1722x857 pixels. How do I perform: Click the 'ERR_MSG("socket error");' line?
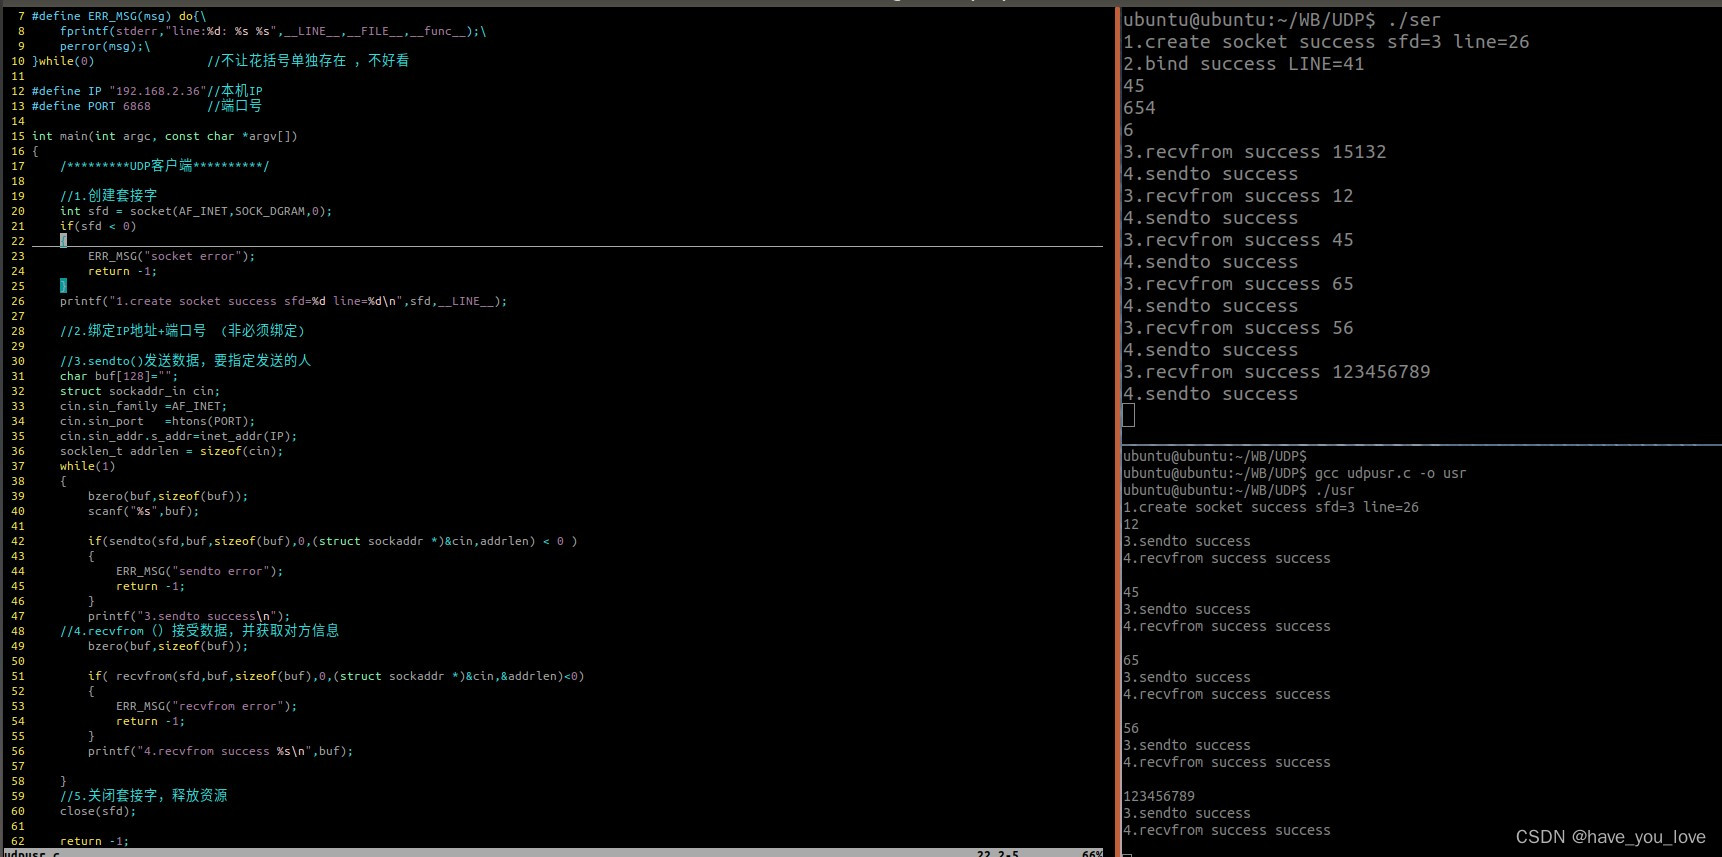coord(171,256)
